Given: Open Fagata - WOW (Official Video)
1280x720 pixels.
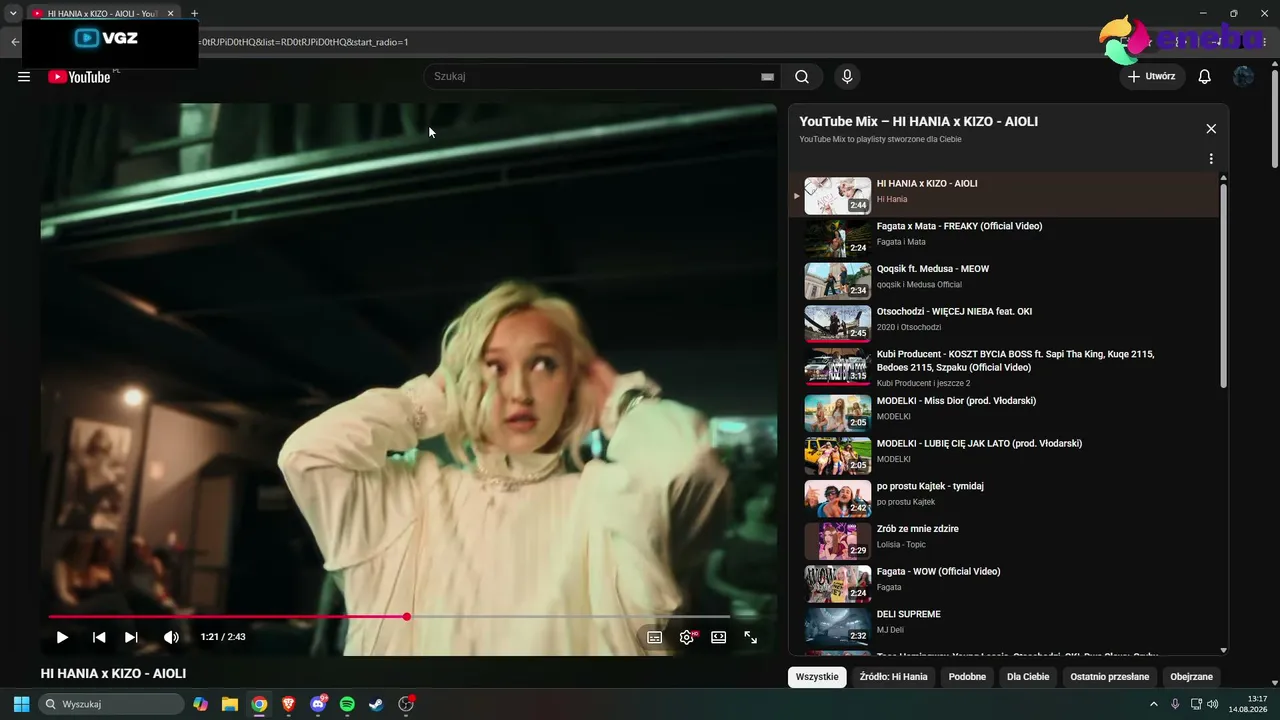Looking at the screenshot, I should [1004, 582].
